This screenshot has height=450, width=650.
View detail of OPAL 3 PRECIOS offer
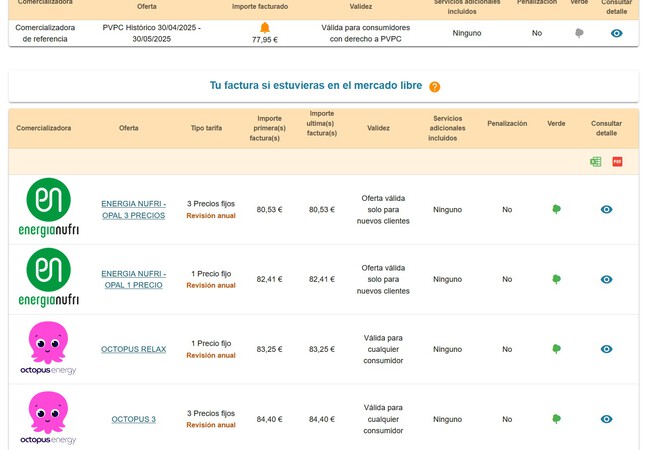[x=606, y=209]
